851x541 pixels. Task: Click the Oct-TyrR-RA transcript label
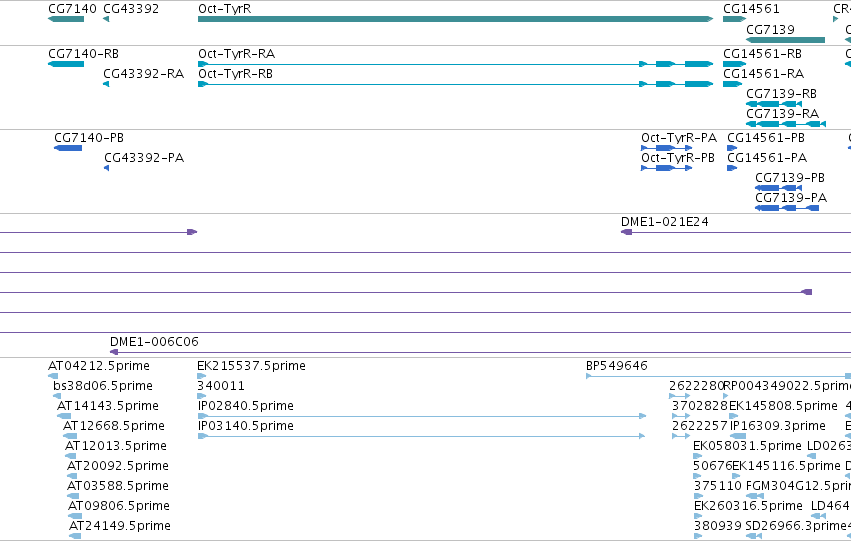tap(237, 54)
